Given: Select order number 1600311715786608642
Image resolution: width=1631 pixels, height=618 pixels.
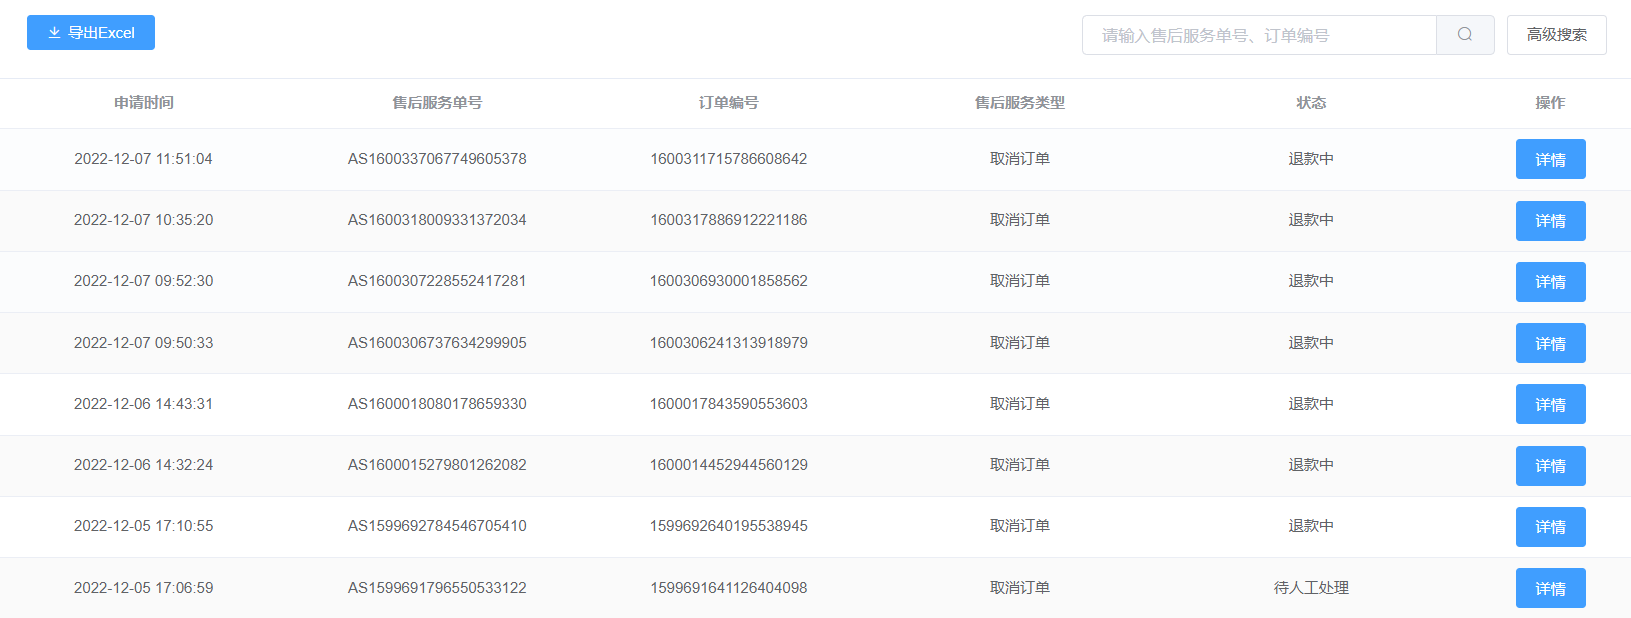Looking at the screenshot, I should click(x=729, y=159).
